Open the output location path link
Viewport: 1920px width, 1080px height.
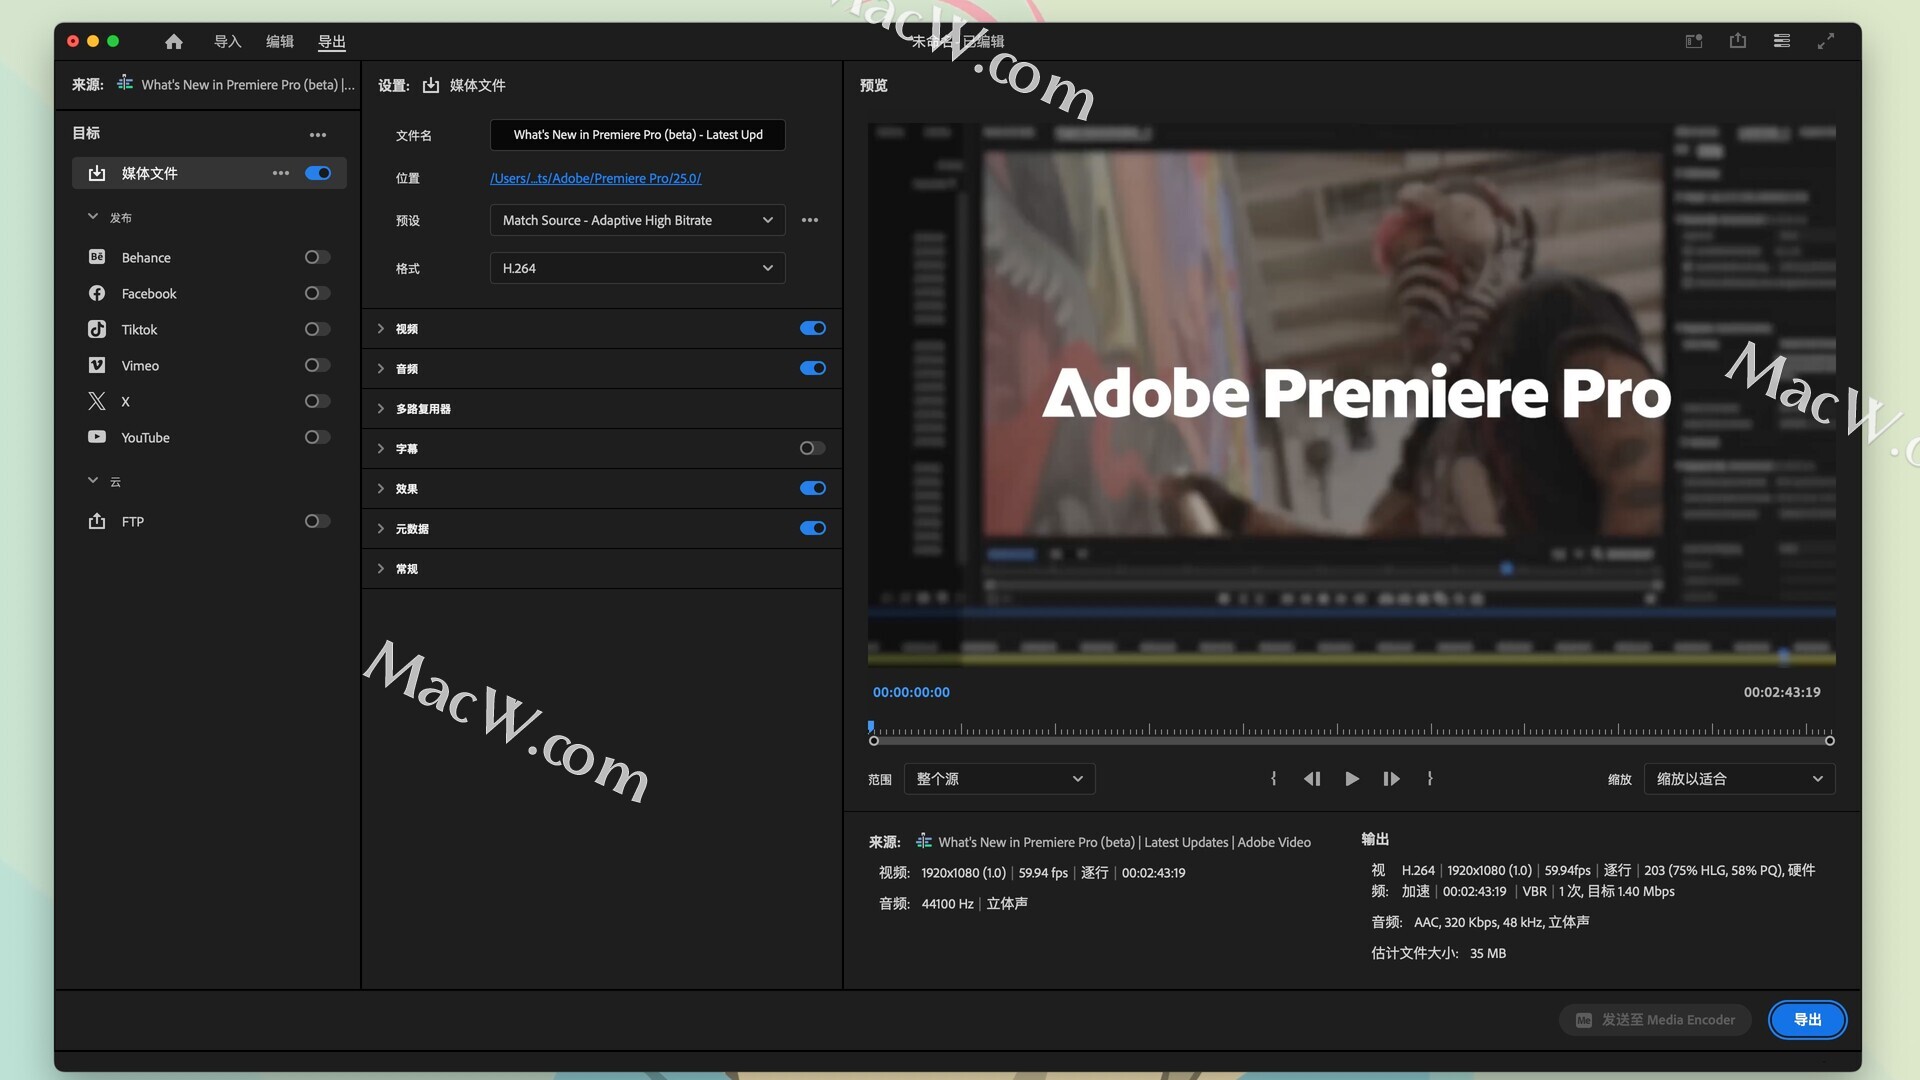click(595, 178)
